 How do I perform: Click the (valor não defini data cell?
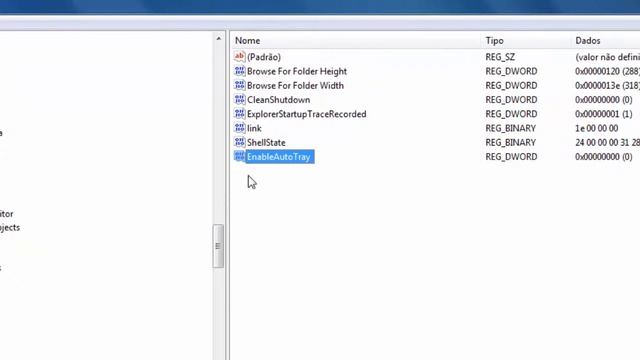pyautogui.click(x=607, y=57)
